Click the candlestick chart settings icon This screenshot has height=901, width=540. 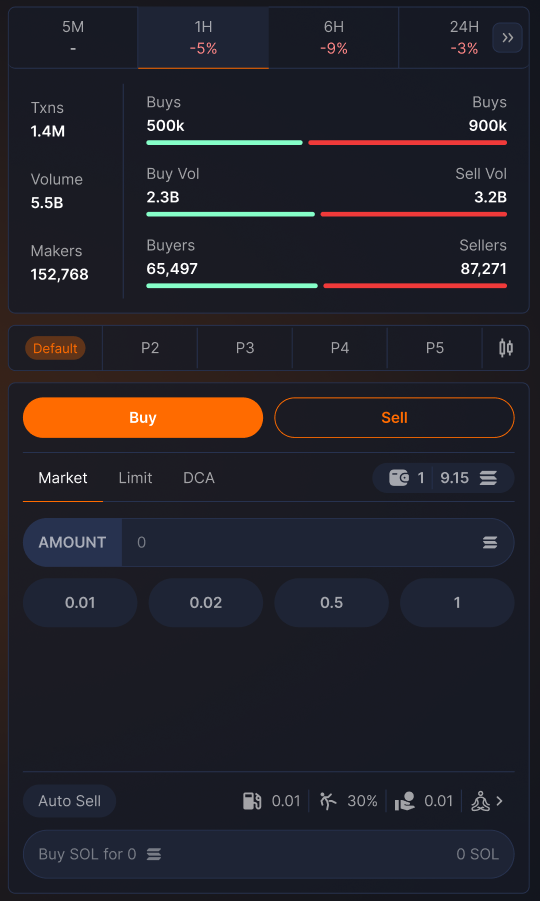click(506, 348)
